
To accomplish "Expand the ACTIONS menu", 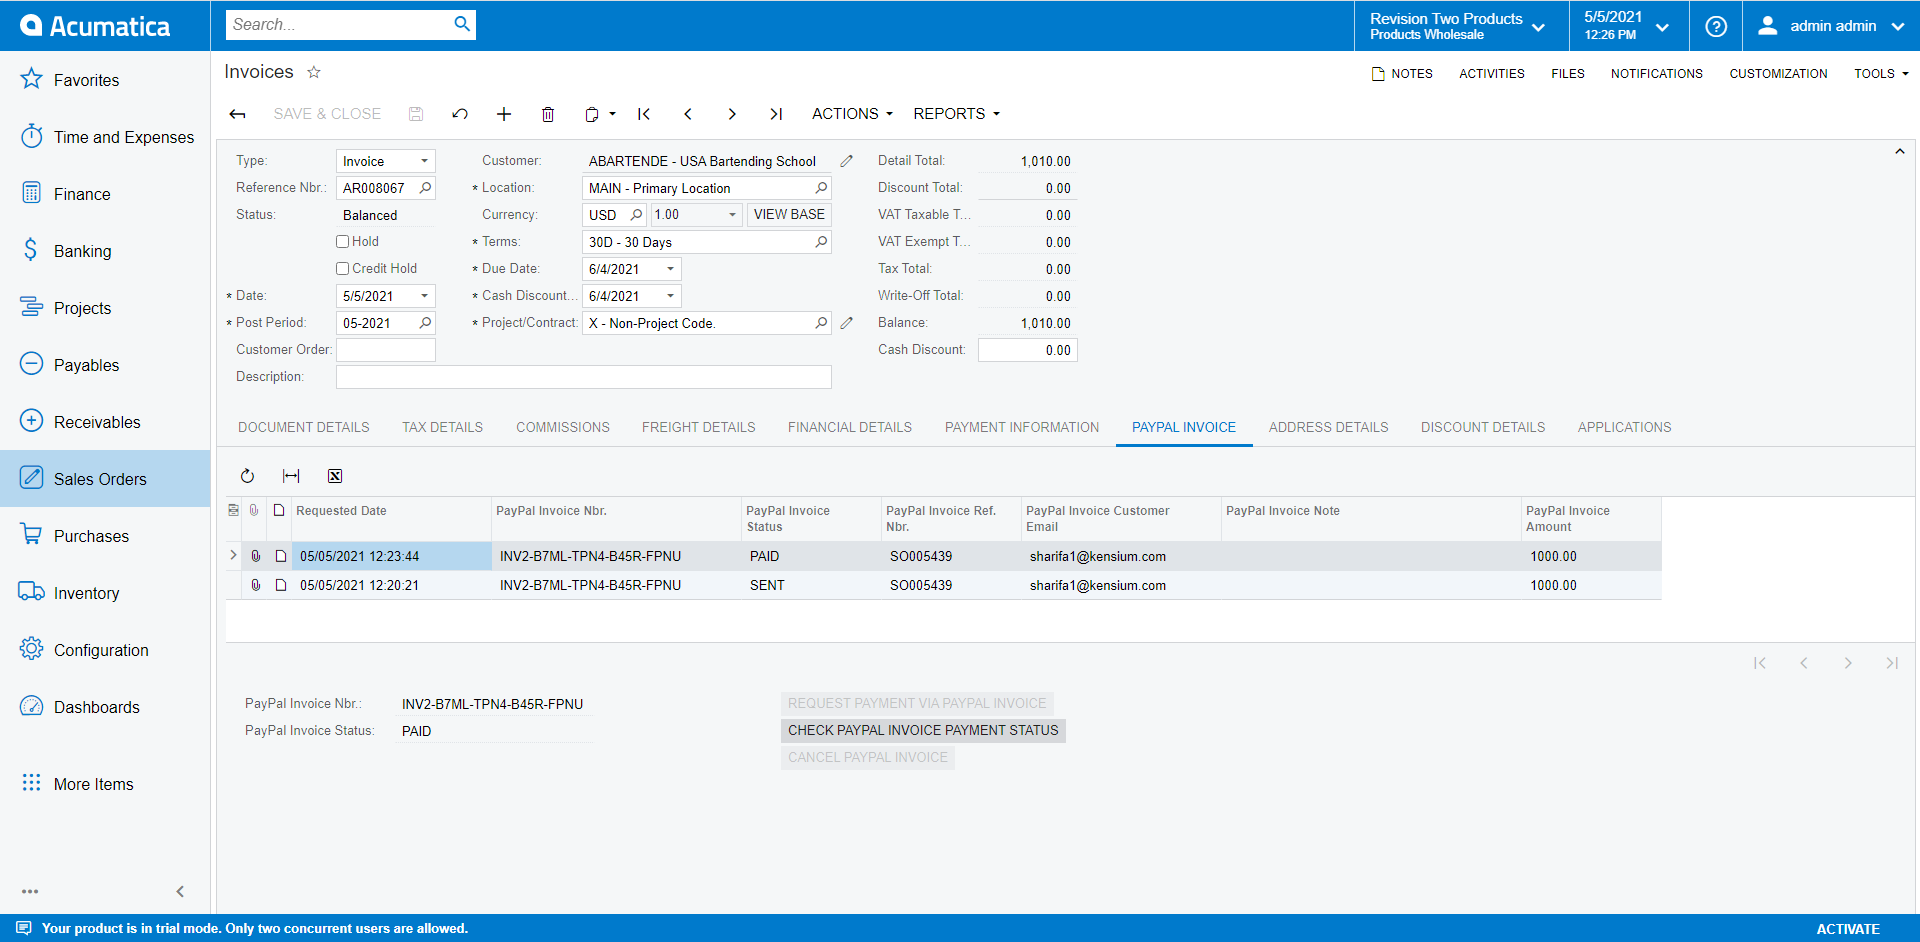I will click(x=852, y=114).
